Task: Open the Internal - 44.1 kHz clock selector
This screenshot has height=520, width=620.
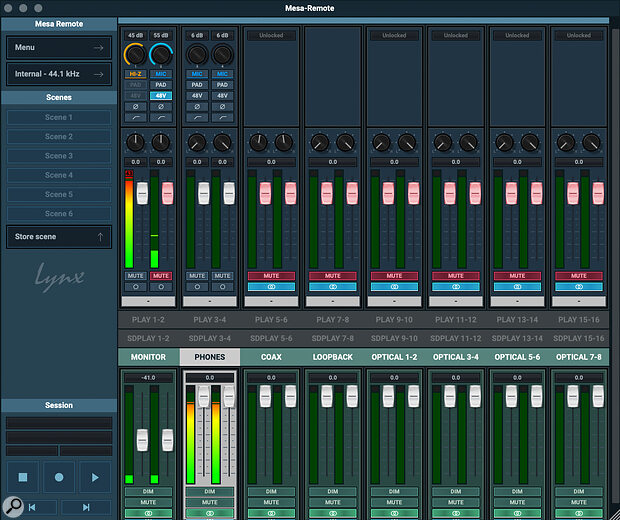Action: (x=59, y=74)
